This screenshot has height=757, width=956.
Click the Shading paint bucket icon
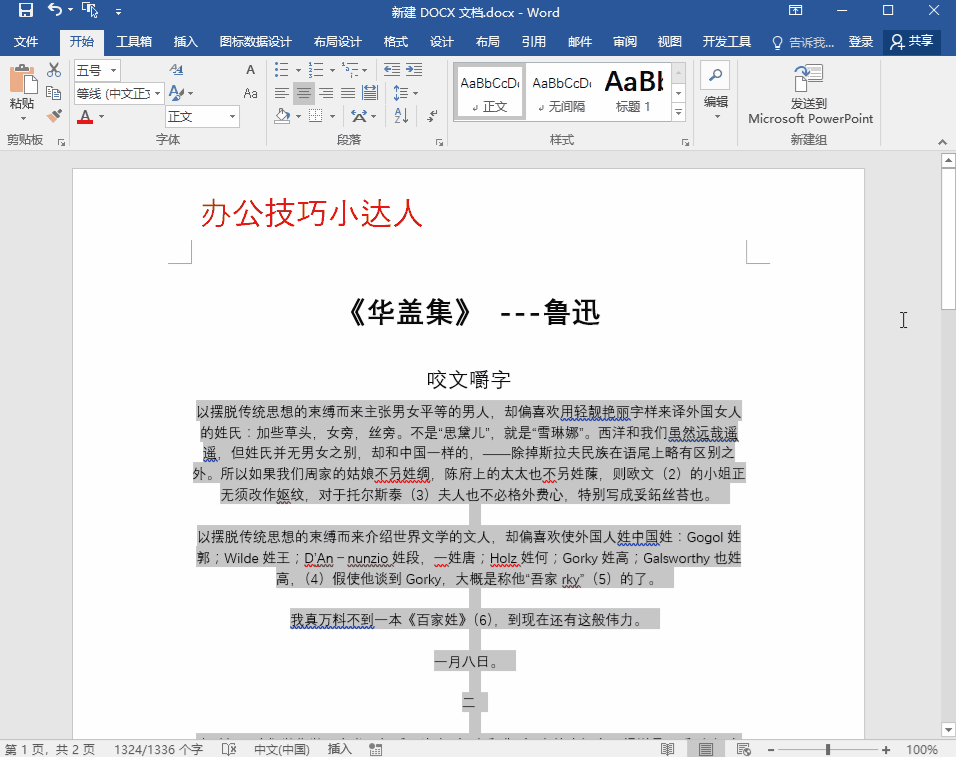282,116
